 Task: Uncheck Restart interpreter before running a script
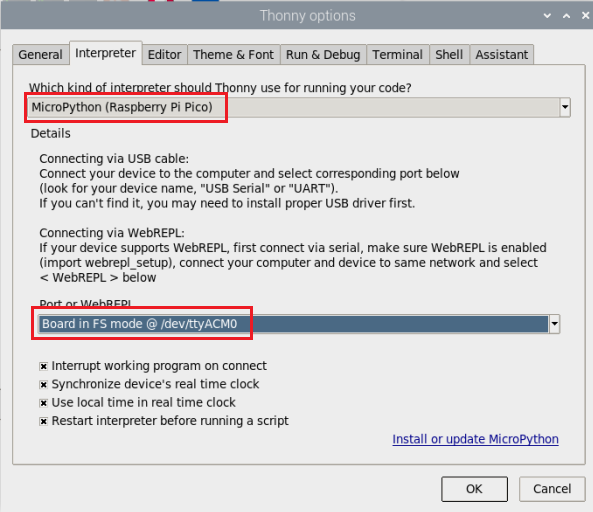click(43, 421)
